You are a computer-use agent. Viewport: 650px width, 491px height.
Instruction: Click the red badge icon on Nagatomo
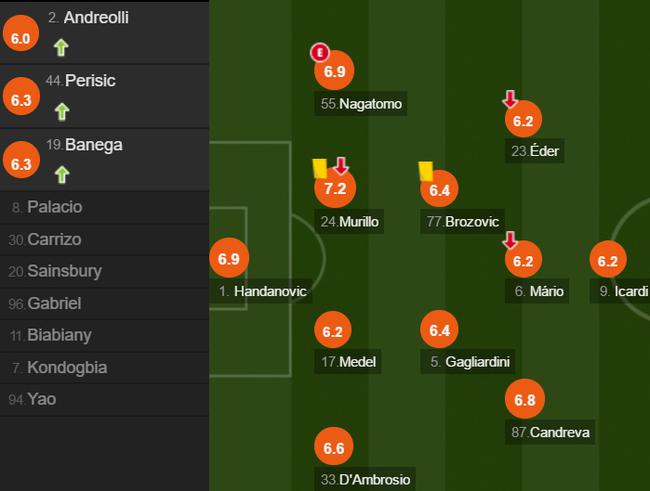click(320, 53)
